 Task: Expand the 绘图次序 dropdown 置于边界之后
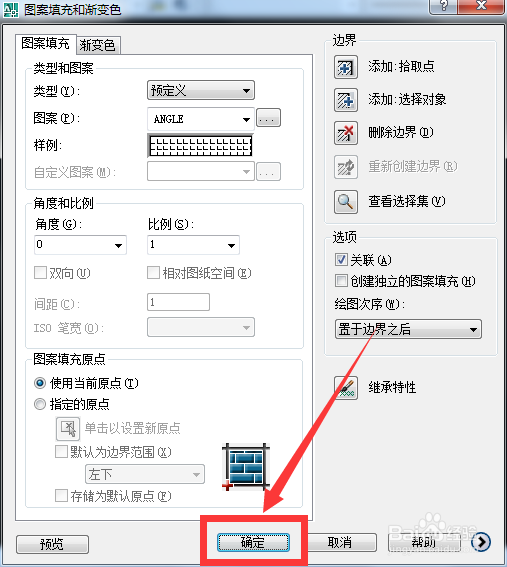[408, 329]
